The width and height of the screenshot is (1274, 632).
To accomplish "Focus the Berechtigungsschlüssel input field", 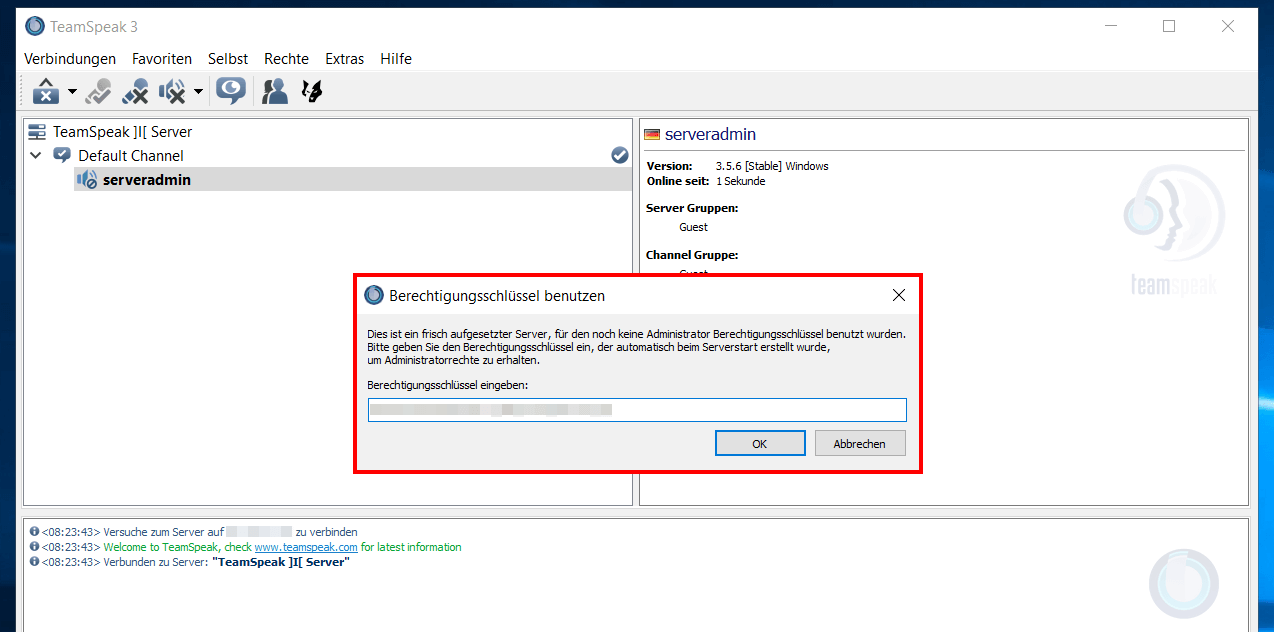I will 637,410.
